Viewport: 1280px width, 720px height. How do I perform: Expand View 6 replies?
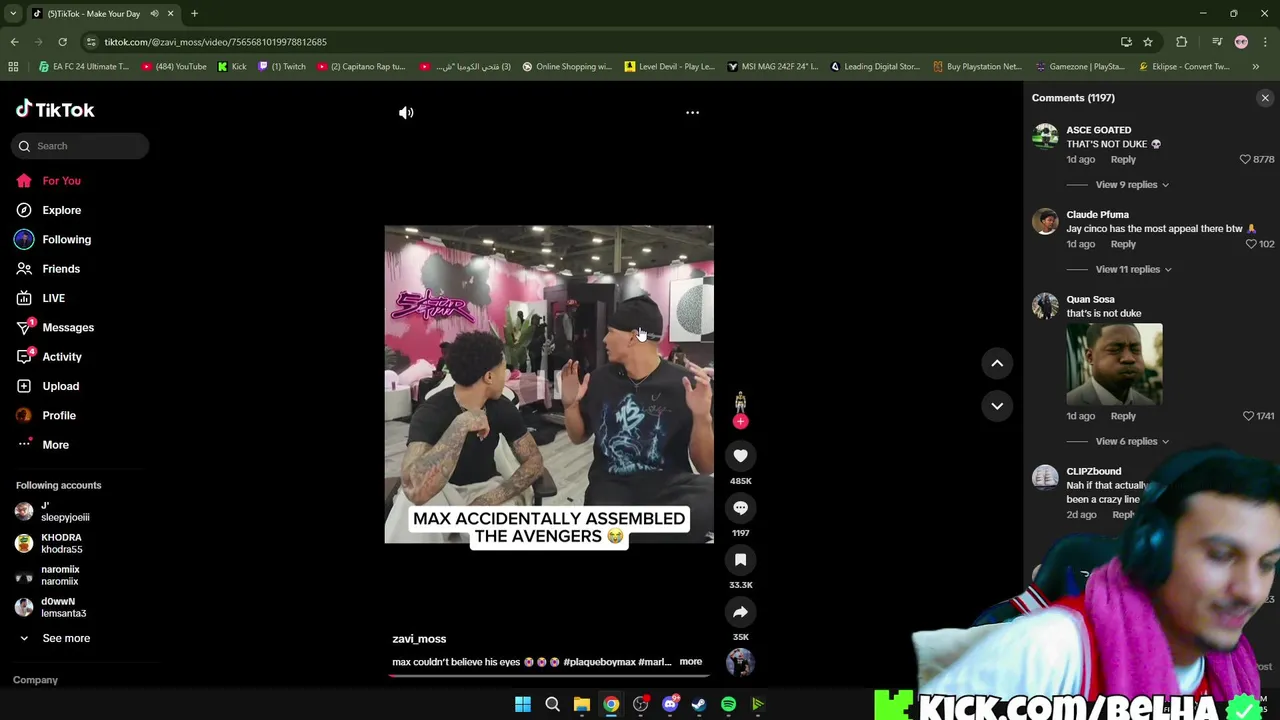tap(1132, 441)
